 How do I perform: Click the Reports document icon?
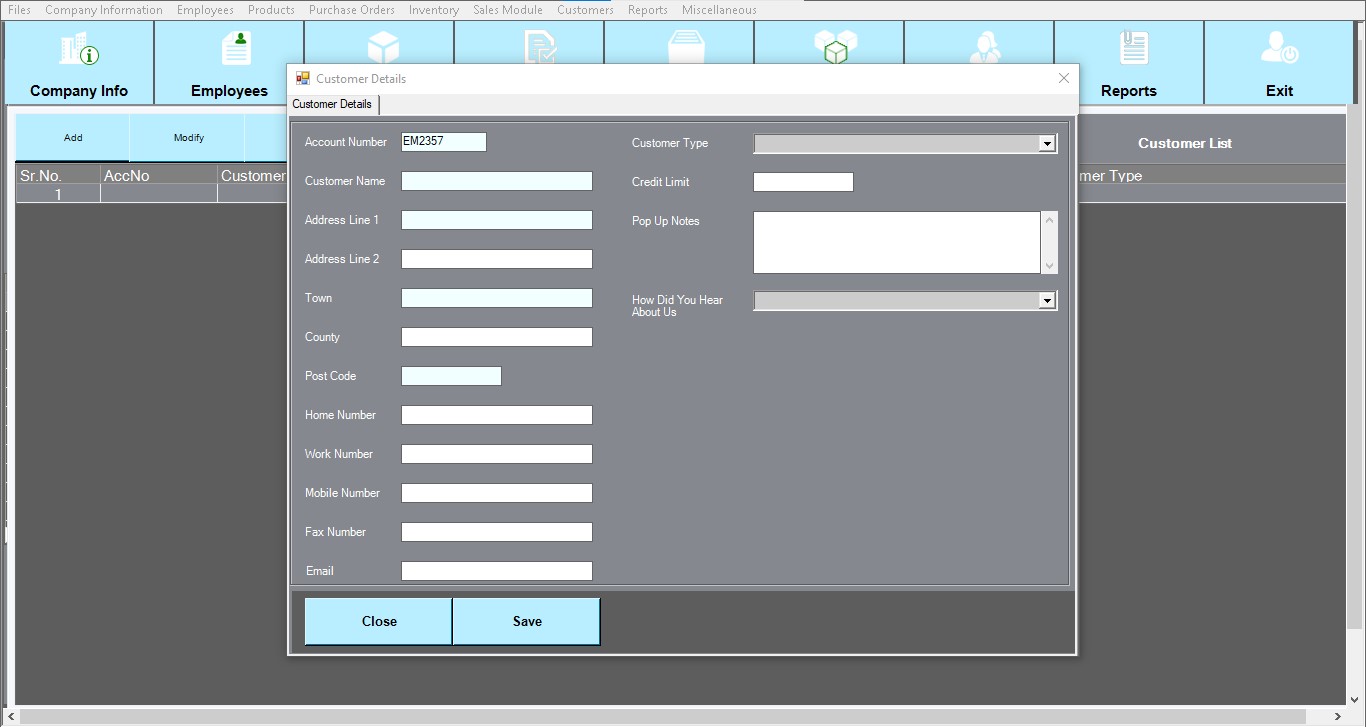click(1133, 48)
